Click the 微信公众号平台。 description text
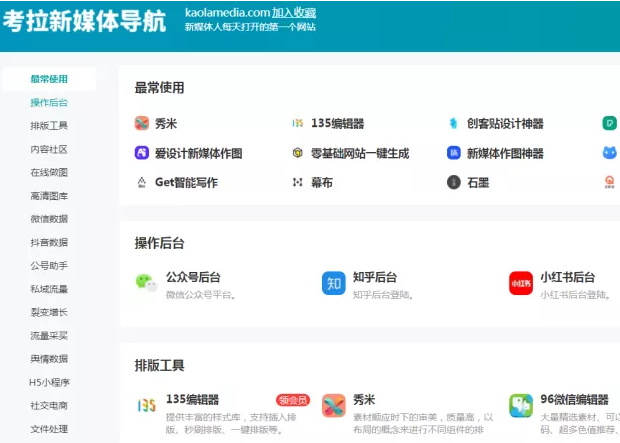This screenshot has height=443, width=620. click(x=201, y=295)
